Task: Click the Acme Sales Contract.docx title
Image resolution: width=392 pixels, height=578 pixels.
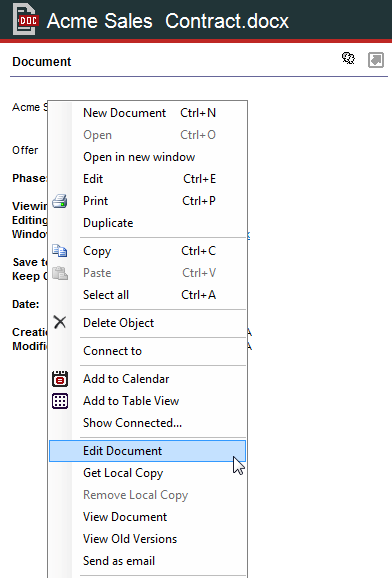Action: tap(168, 21)
